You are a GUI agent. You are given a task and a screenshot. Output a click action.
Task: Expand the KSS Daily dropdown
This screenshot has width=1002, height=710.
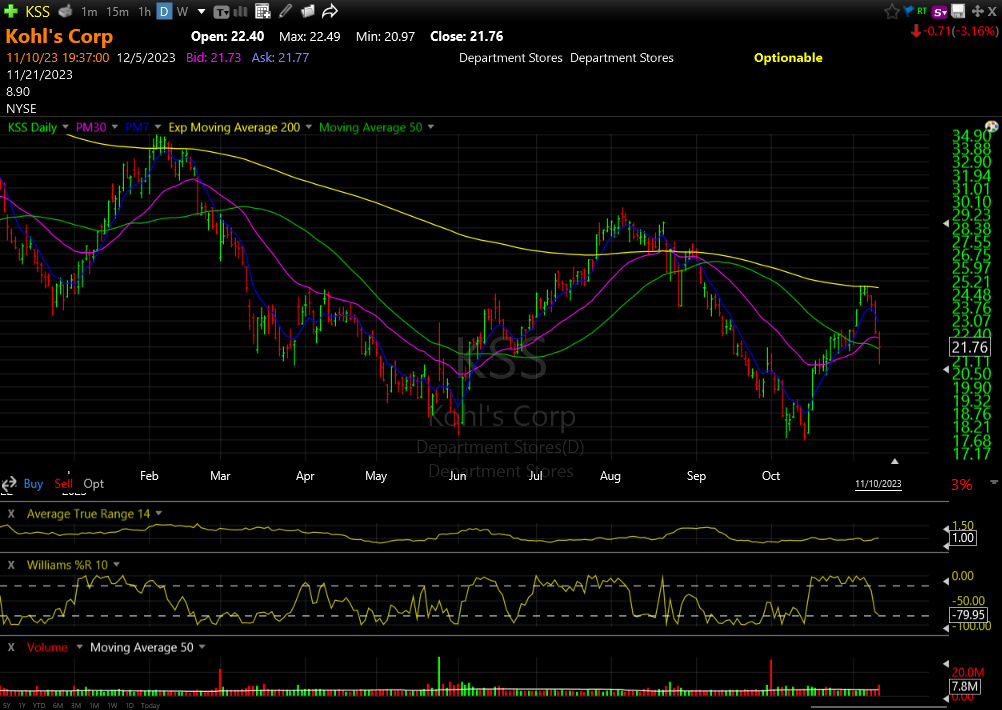[65, 127]
